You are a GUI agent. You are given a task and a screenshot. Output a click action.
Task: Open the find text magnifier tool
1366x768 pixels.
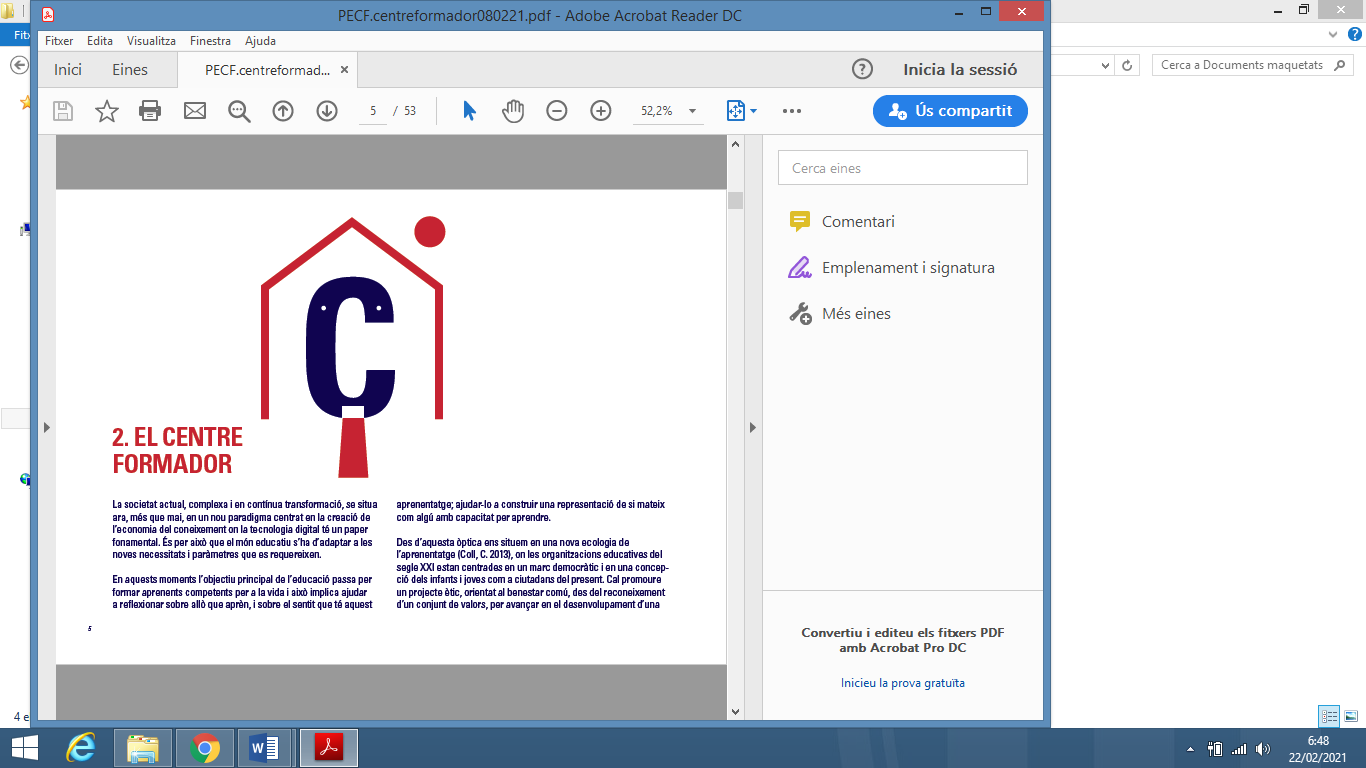pos(239,111)
